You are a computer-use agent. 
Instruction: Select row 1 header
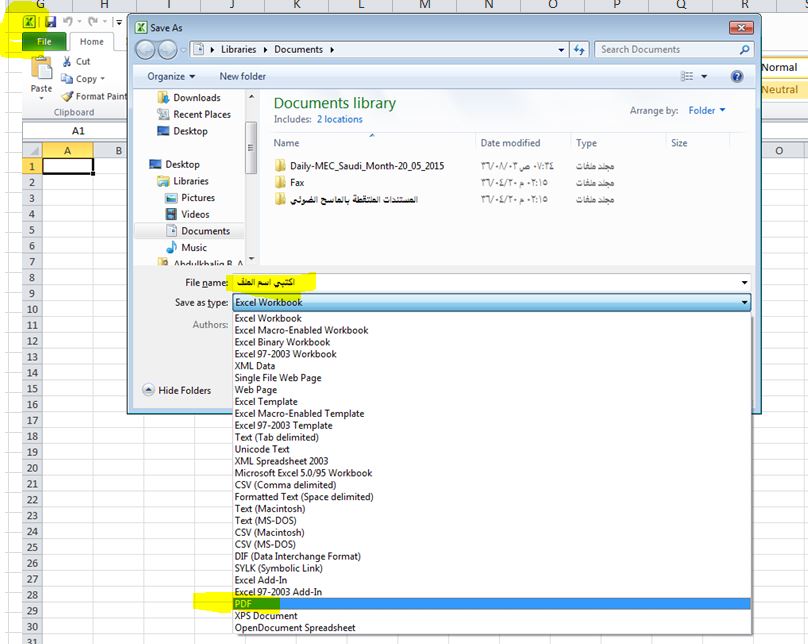[32, 166]
